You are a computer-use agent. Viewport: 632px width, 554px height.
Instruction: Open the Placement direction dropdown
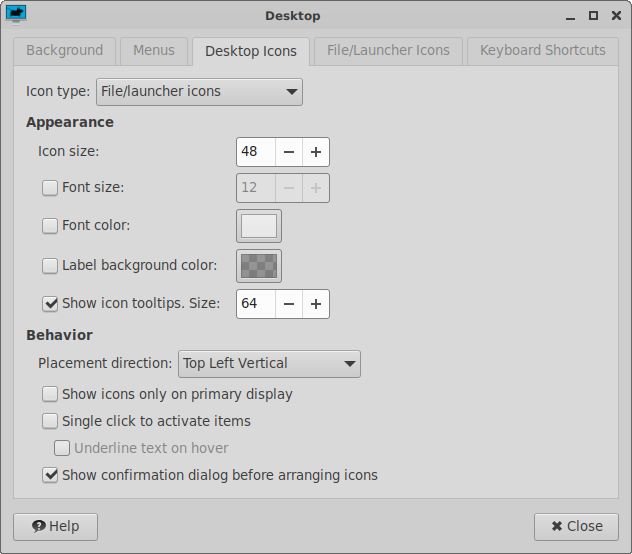(x=269, y=364)
